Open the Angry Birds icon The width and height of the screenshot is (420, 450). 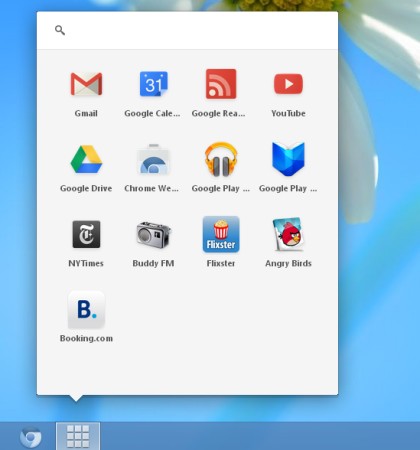coord(288,234)
